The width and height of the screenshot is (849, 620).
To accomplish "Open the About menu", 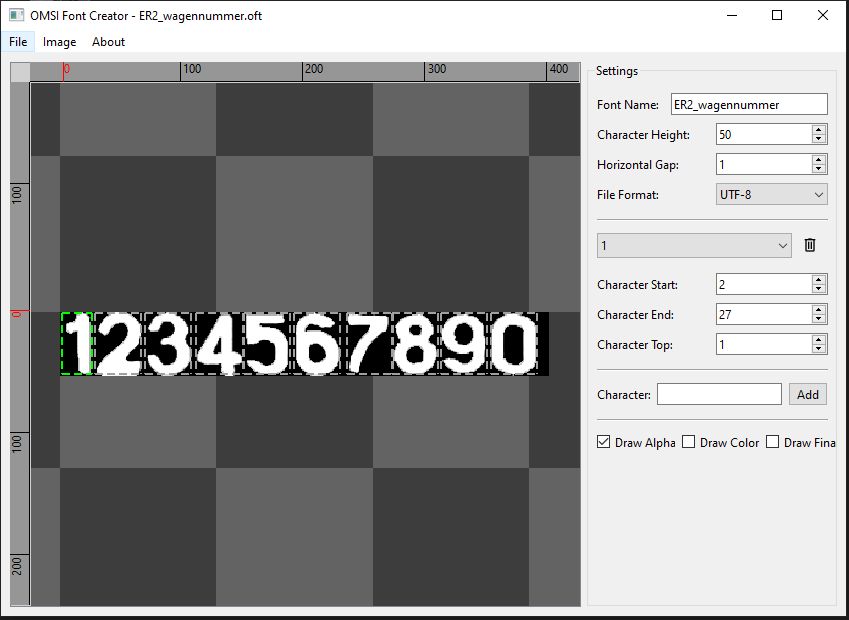I will tap(108, 42).
